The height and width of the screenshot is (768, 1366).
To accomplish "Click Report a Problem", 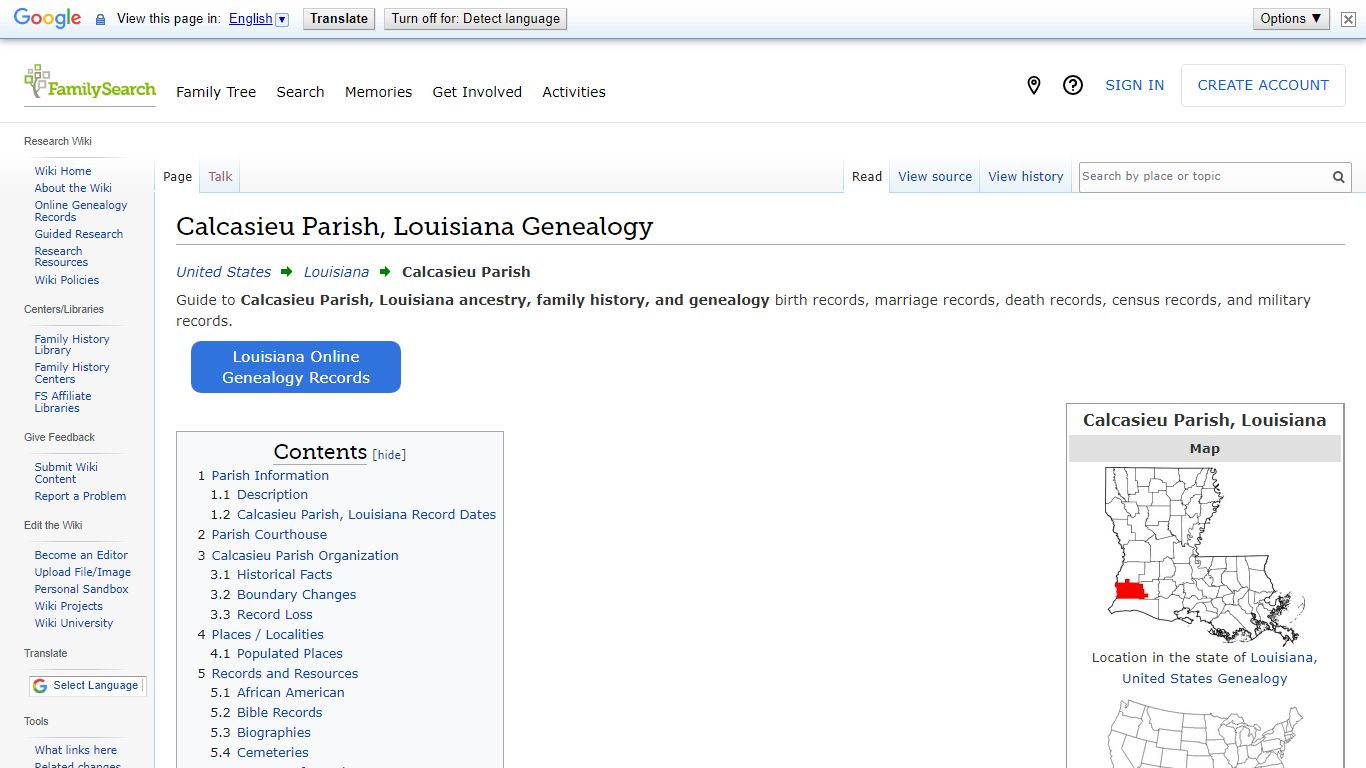I will (80, 496).
